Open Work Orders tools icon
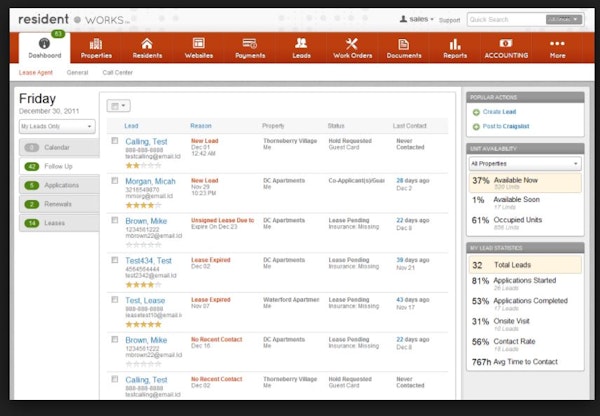The image size is (600, 416). coord(351,44)
